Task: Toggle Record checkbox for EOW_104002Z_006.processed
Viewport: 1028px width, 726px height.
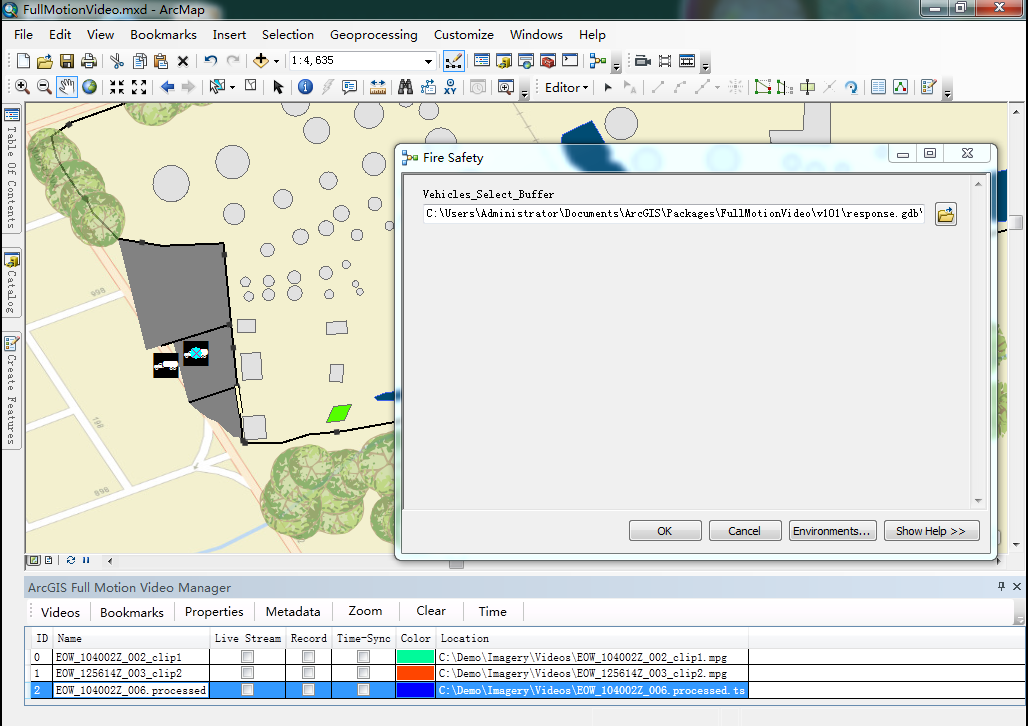Action: [308, 690]
